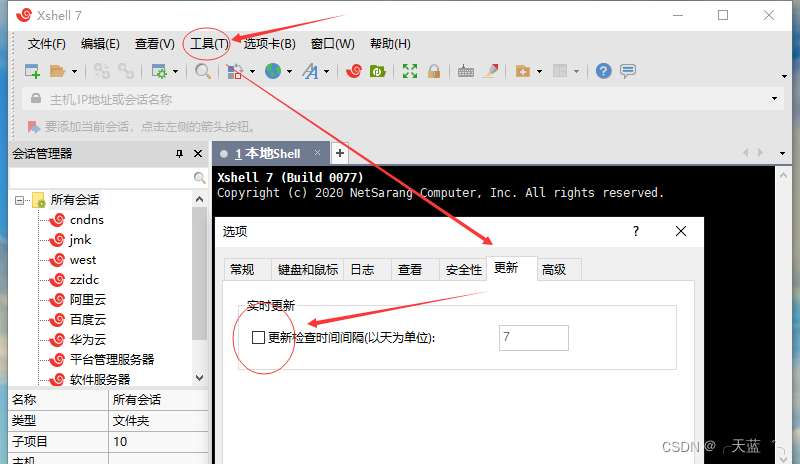Pin the 会话管理器 panel

[179, 154]
